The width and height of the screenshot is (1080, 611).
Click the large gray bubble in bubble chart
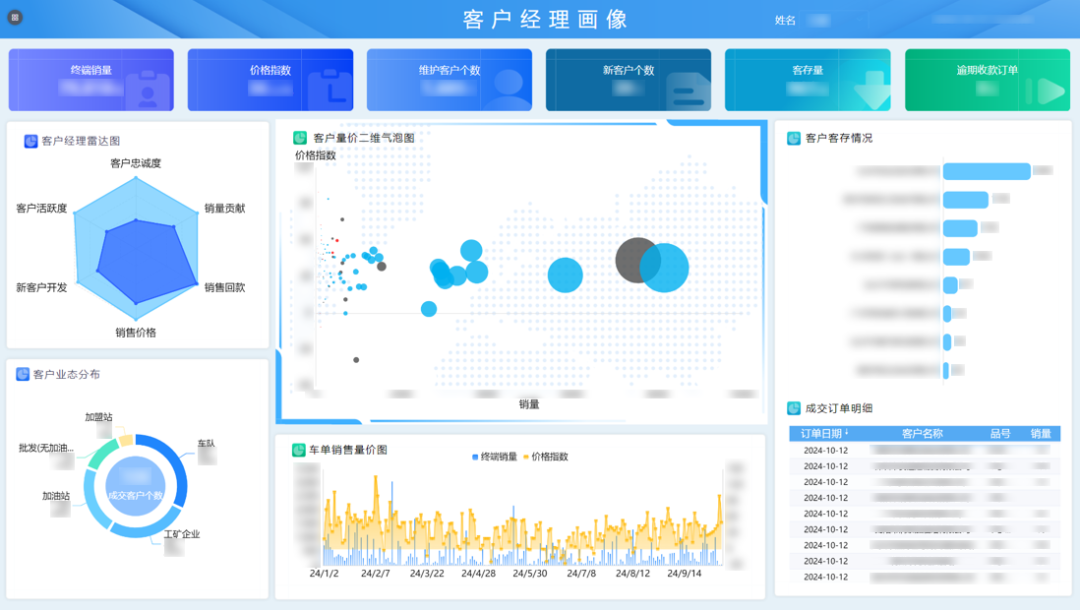[x=634, y=258]
